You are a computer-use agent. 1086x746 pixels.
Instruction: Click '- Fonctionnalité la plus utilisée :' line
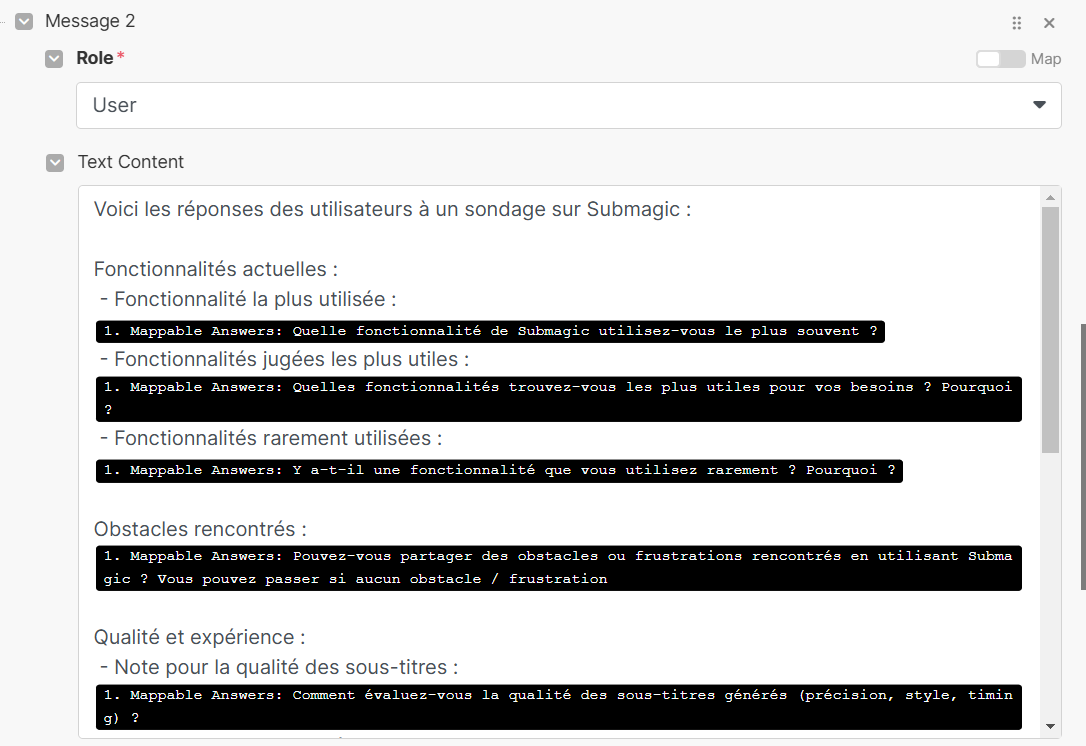click(248, 299)
